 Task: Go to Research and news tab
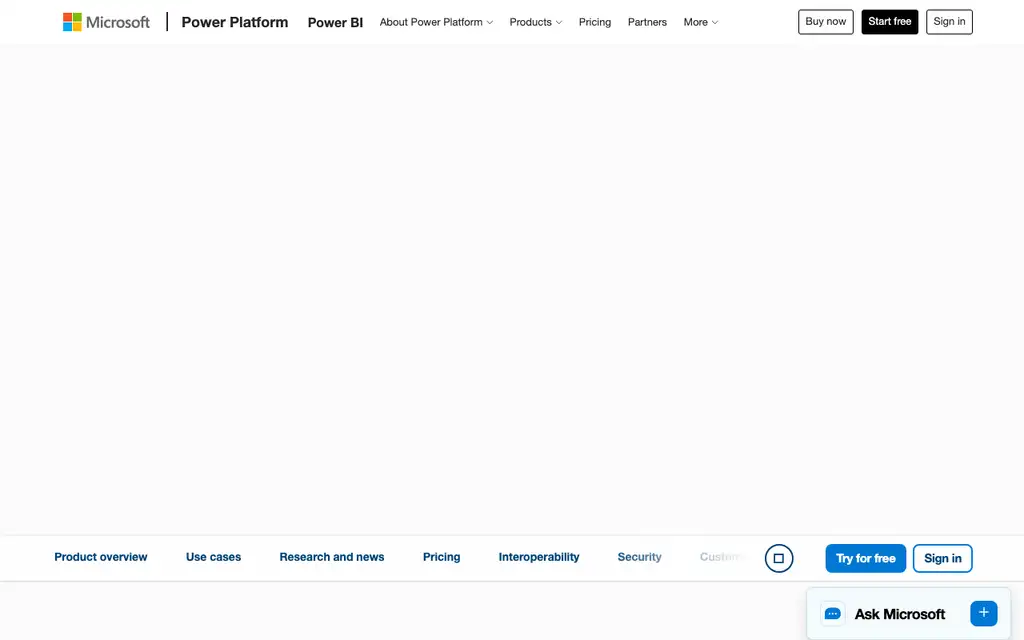[332, 557]
